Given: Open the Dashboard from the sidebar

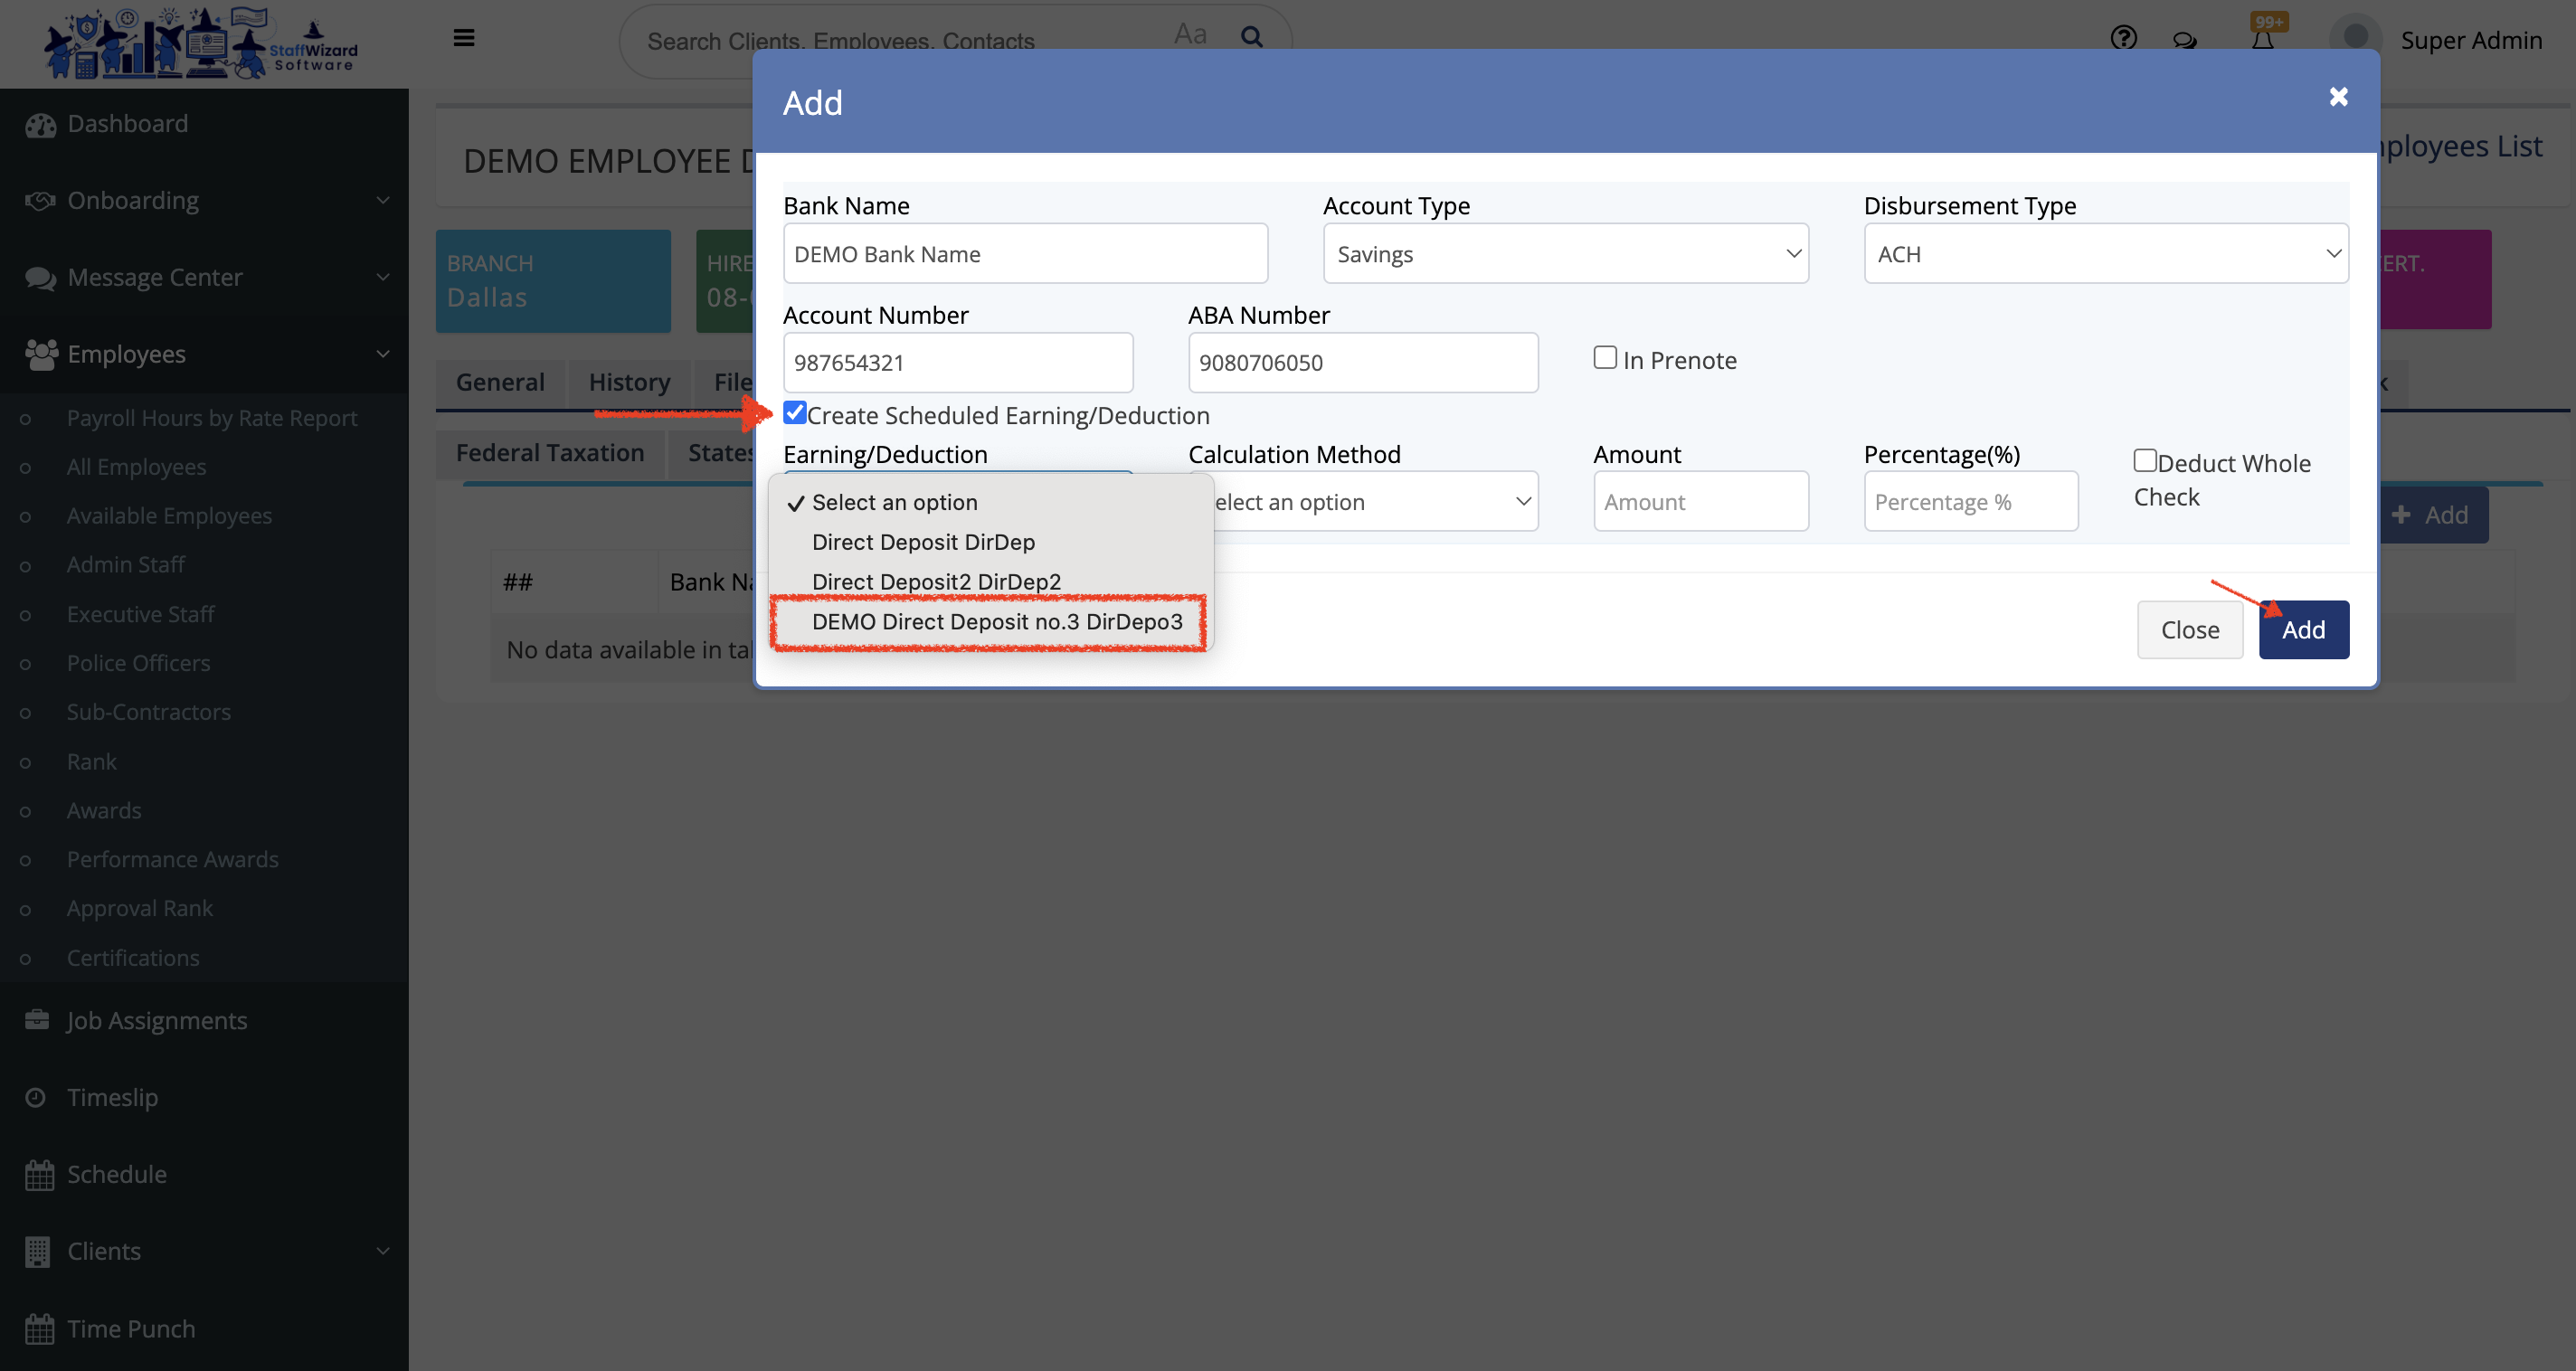Looking at the screenshot, I should (x=127, y=123).
